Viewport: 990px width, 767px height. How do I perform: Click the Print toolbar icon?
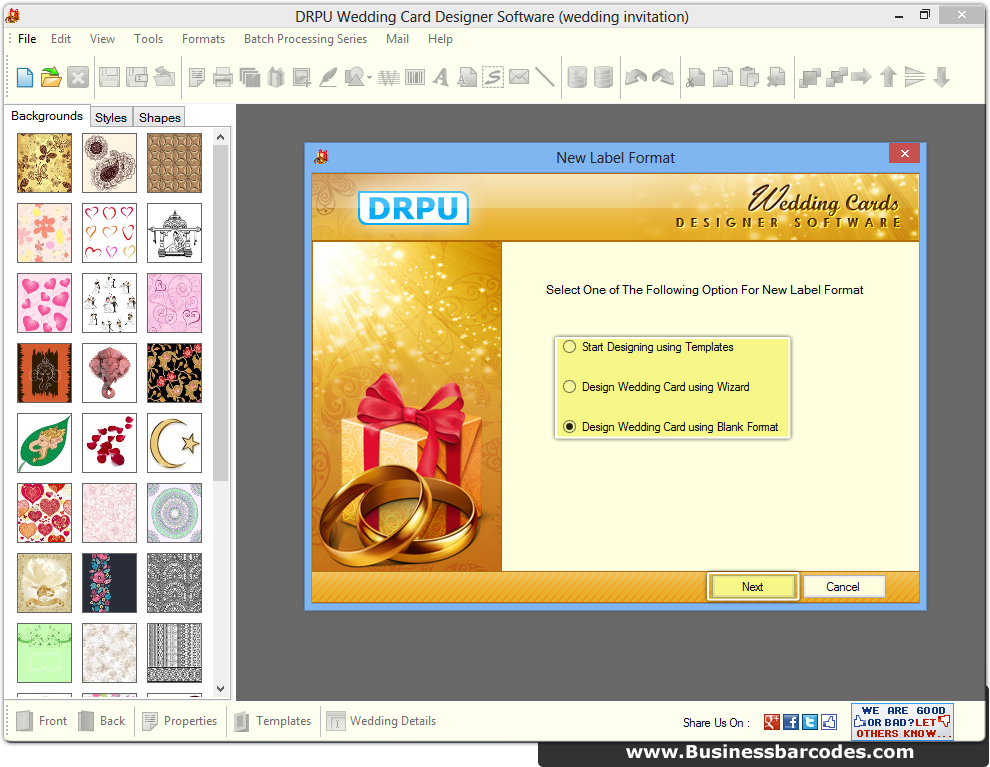point(223,78)
